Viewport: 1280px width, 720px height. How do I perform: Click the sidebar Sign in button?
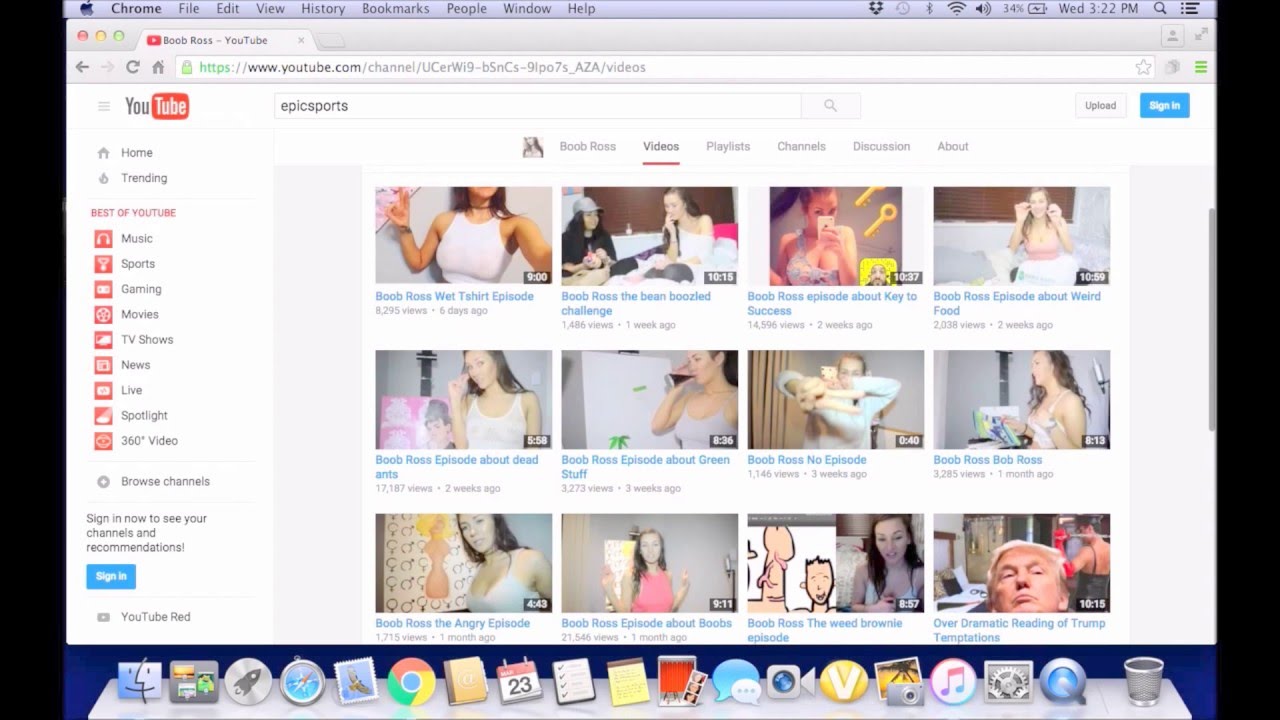coord(111,576)
